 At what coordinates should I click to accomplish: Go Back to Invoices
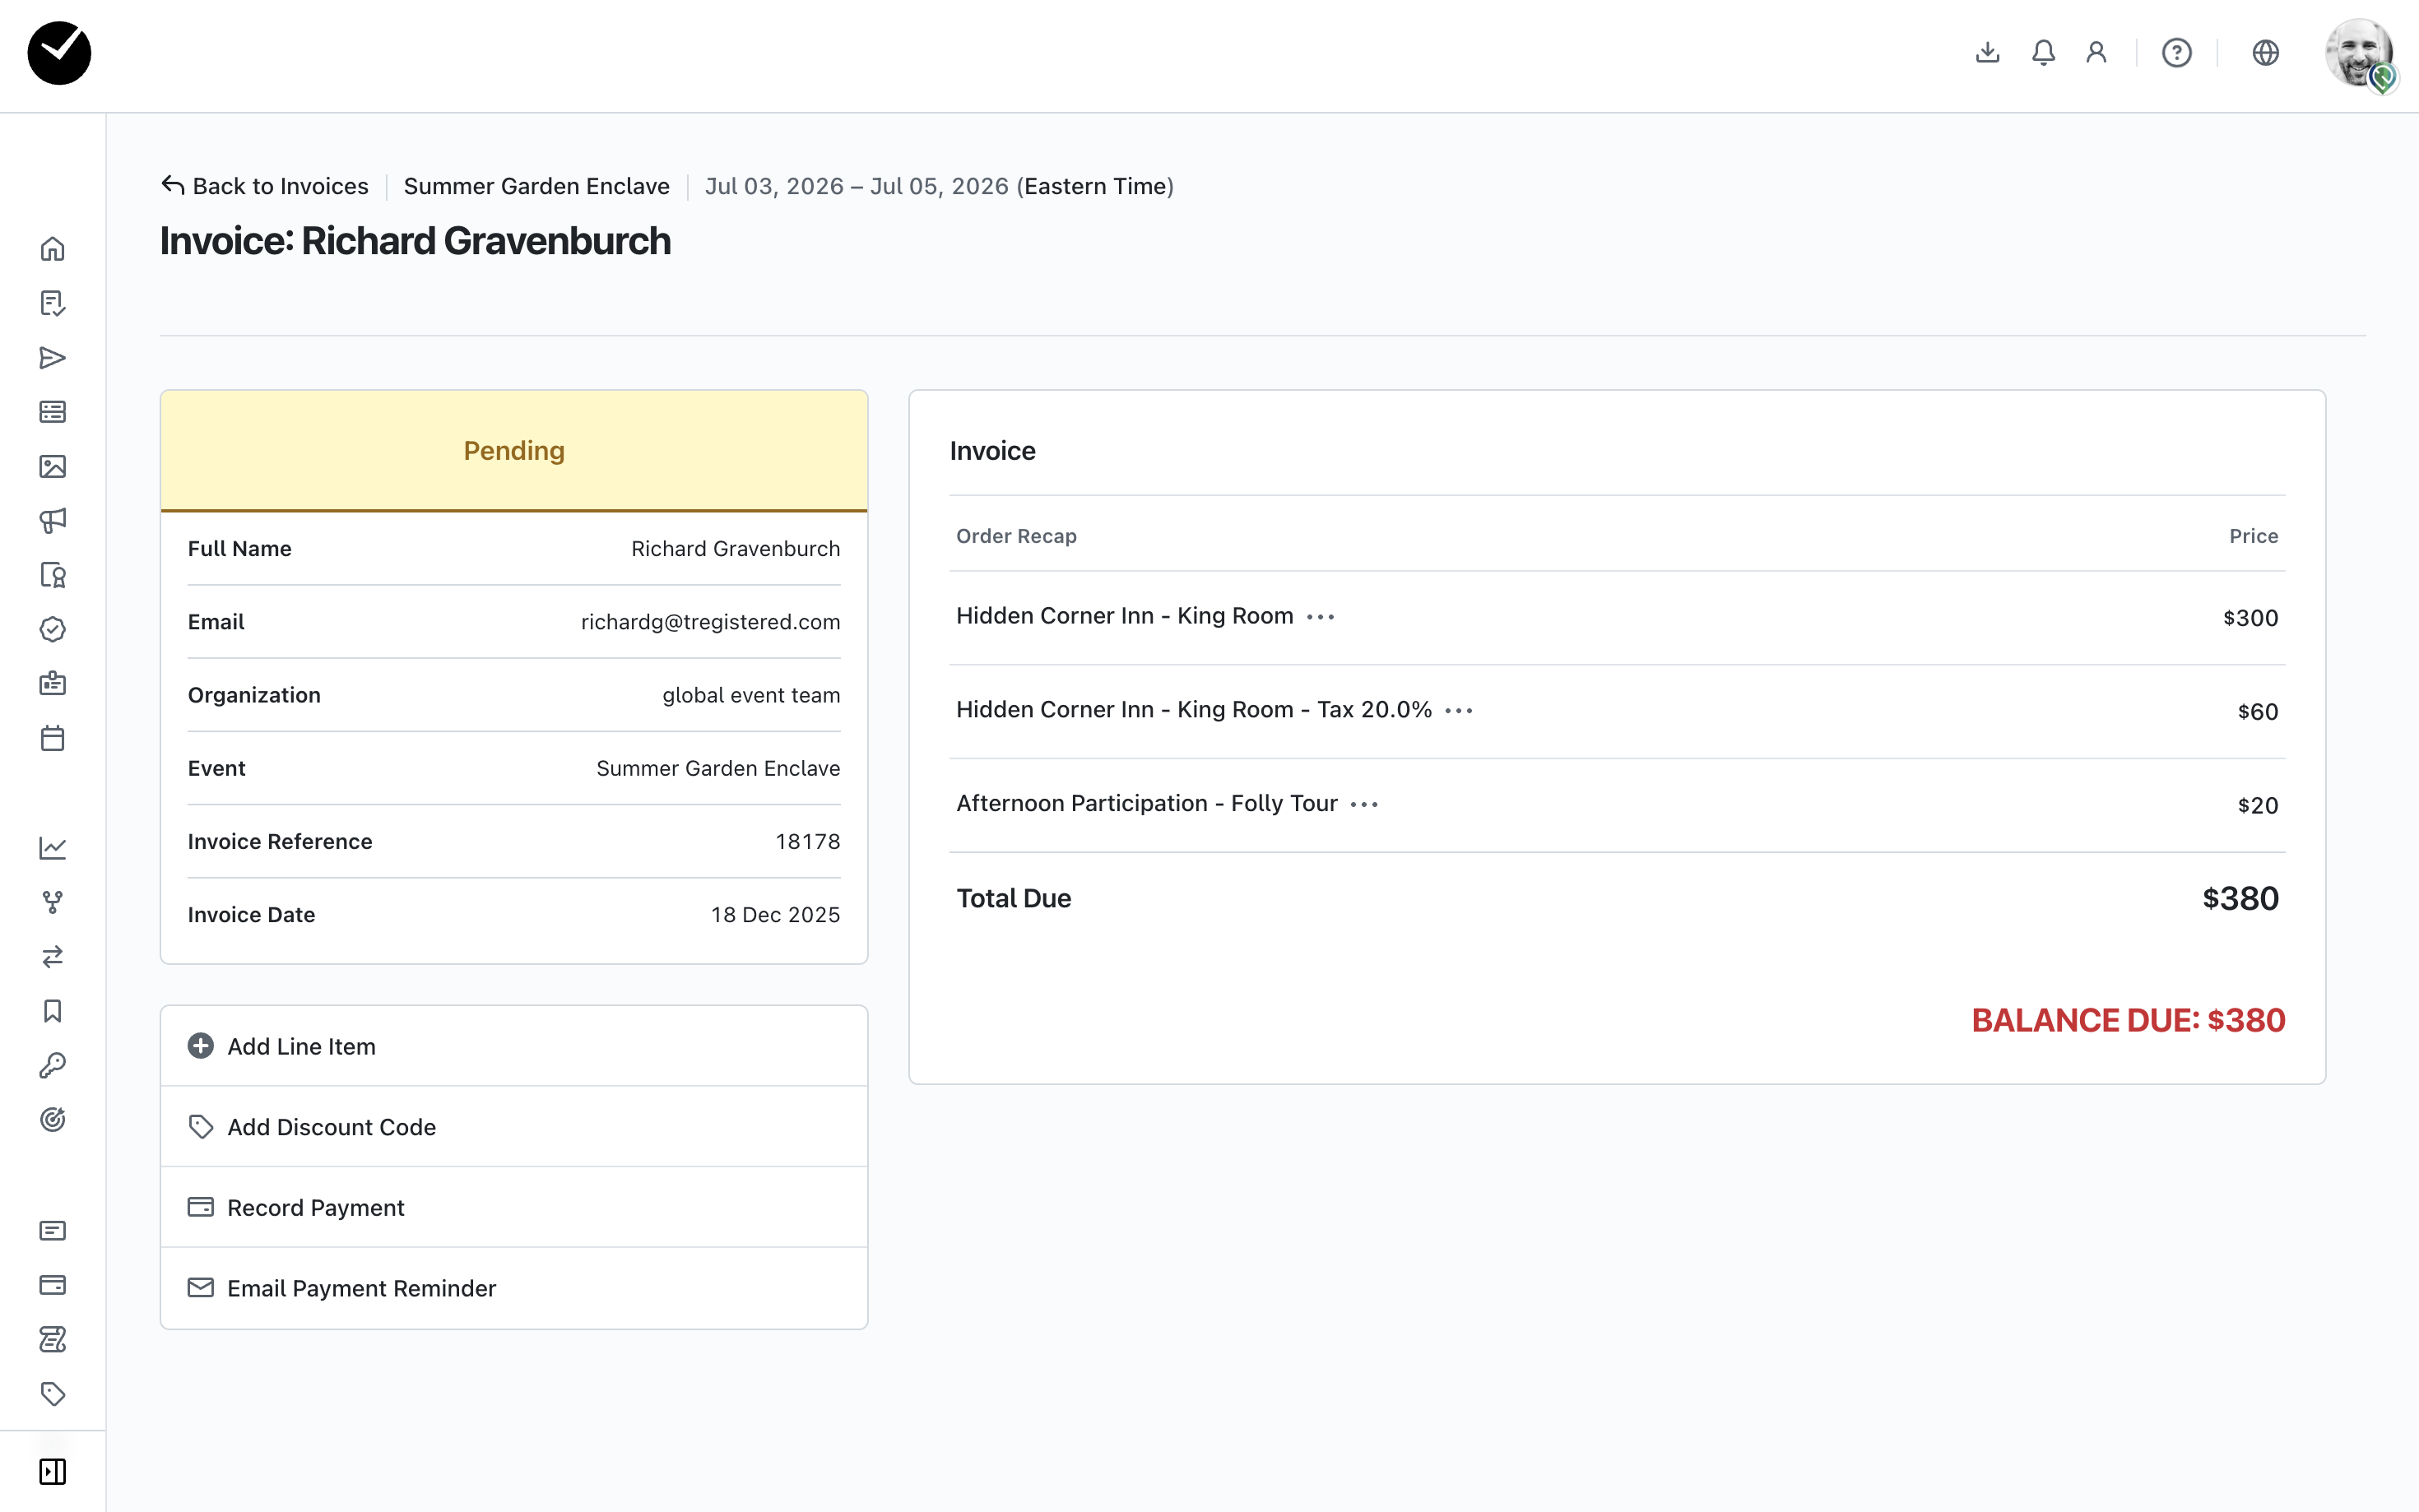pos(265,186)
